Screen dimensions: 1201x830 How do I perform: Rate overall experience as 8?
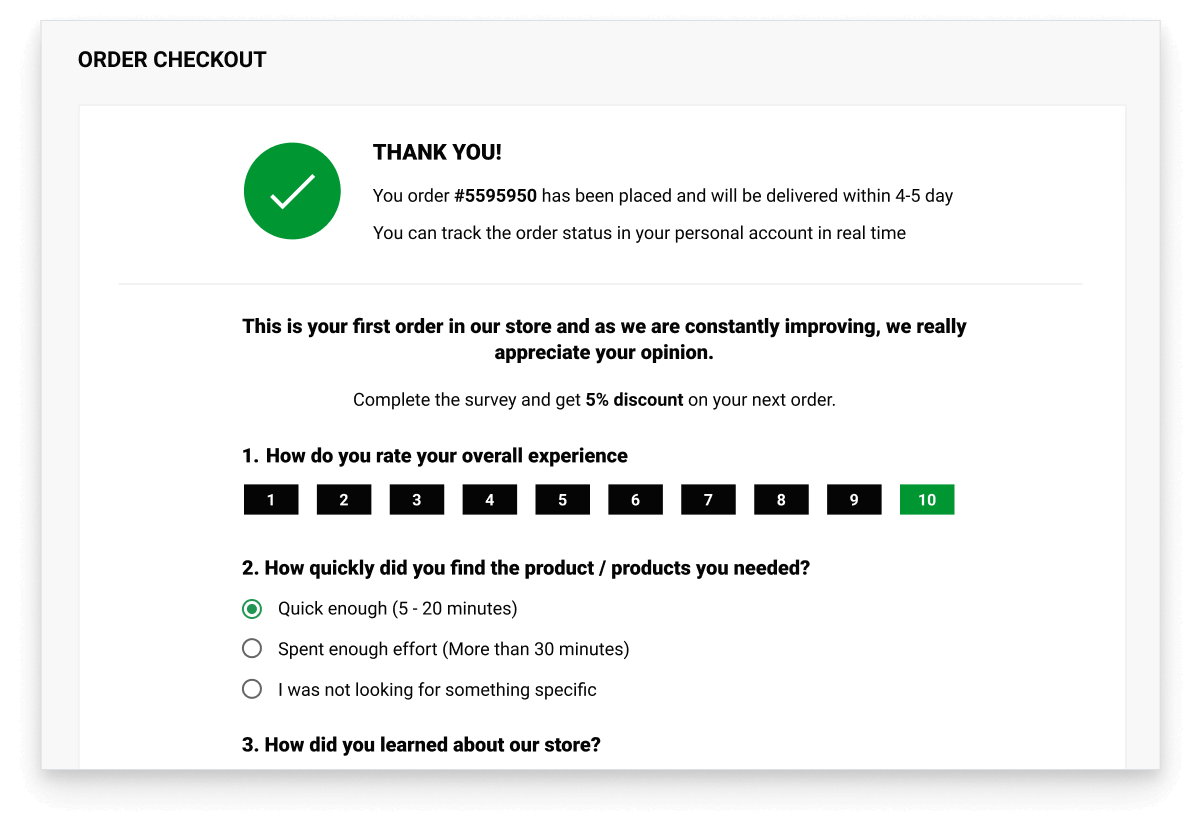pyautogui.click(x=781, y=500)
